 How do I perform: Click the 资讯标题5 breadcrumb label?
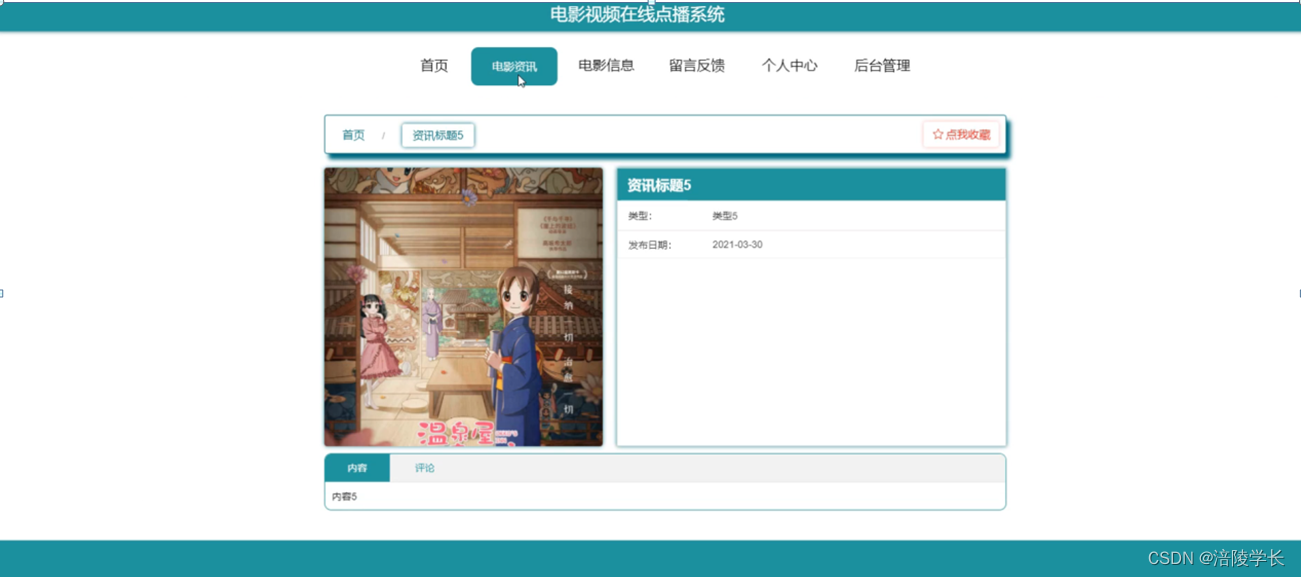(437, 133)
